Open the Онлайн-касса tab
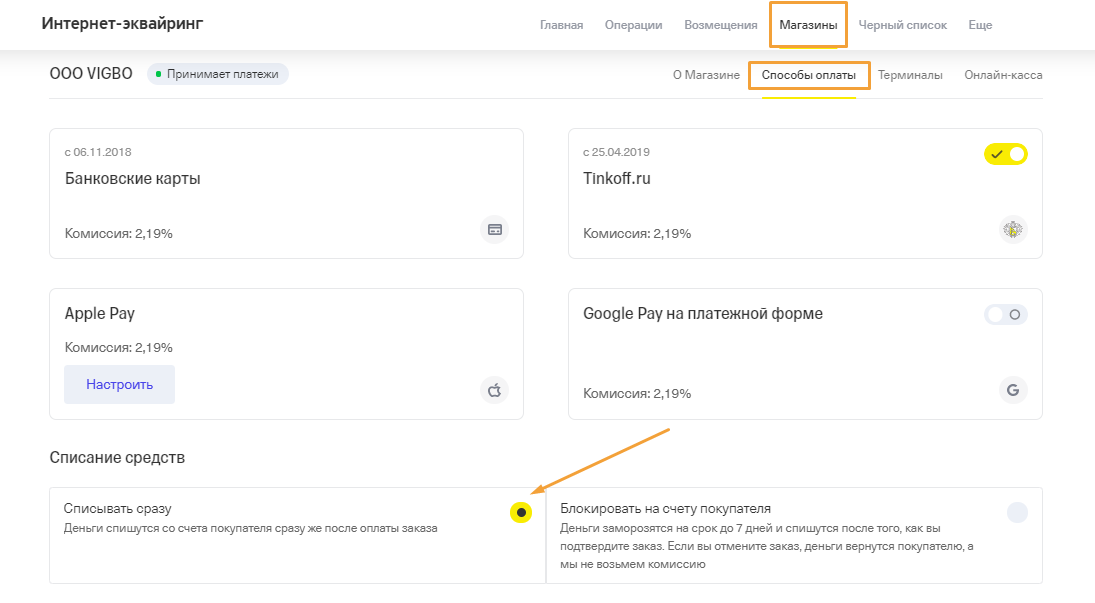The image size is (1095, 603). pos(1003,75)
